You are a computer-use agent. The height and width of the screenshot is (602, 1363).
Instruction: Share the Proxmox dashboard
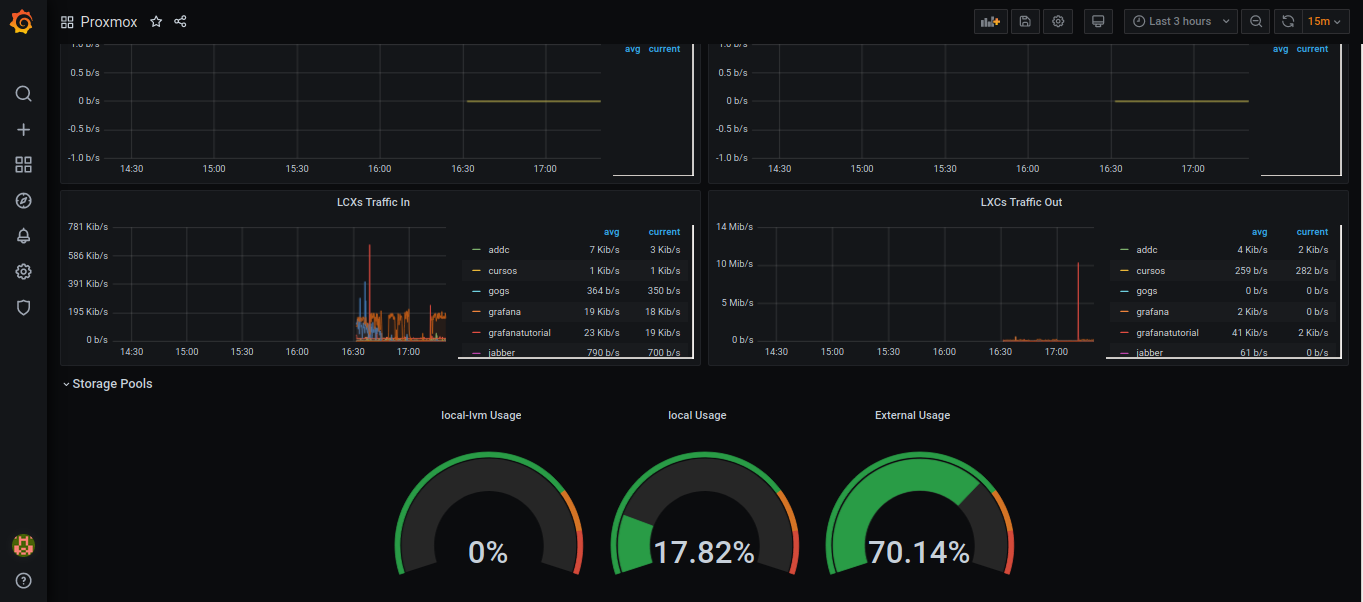pos(181,21)
